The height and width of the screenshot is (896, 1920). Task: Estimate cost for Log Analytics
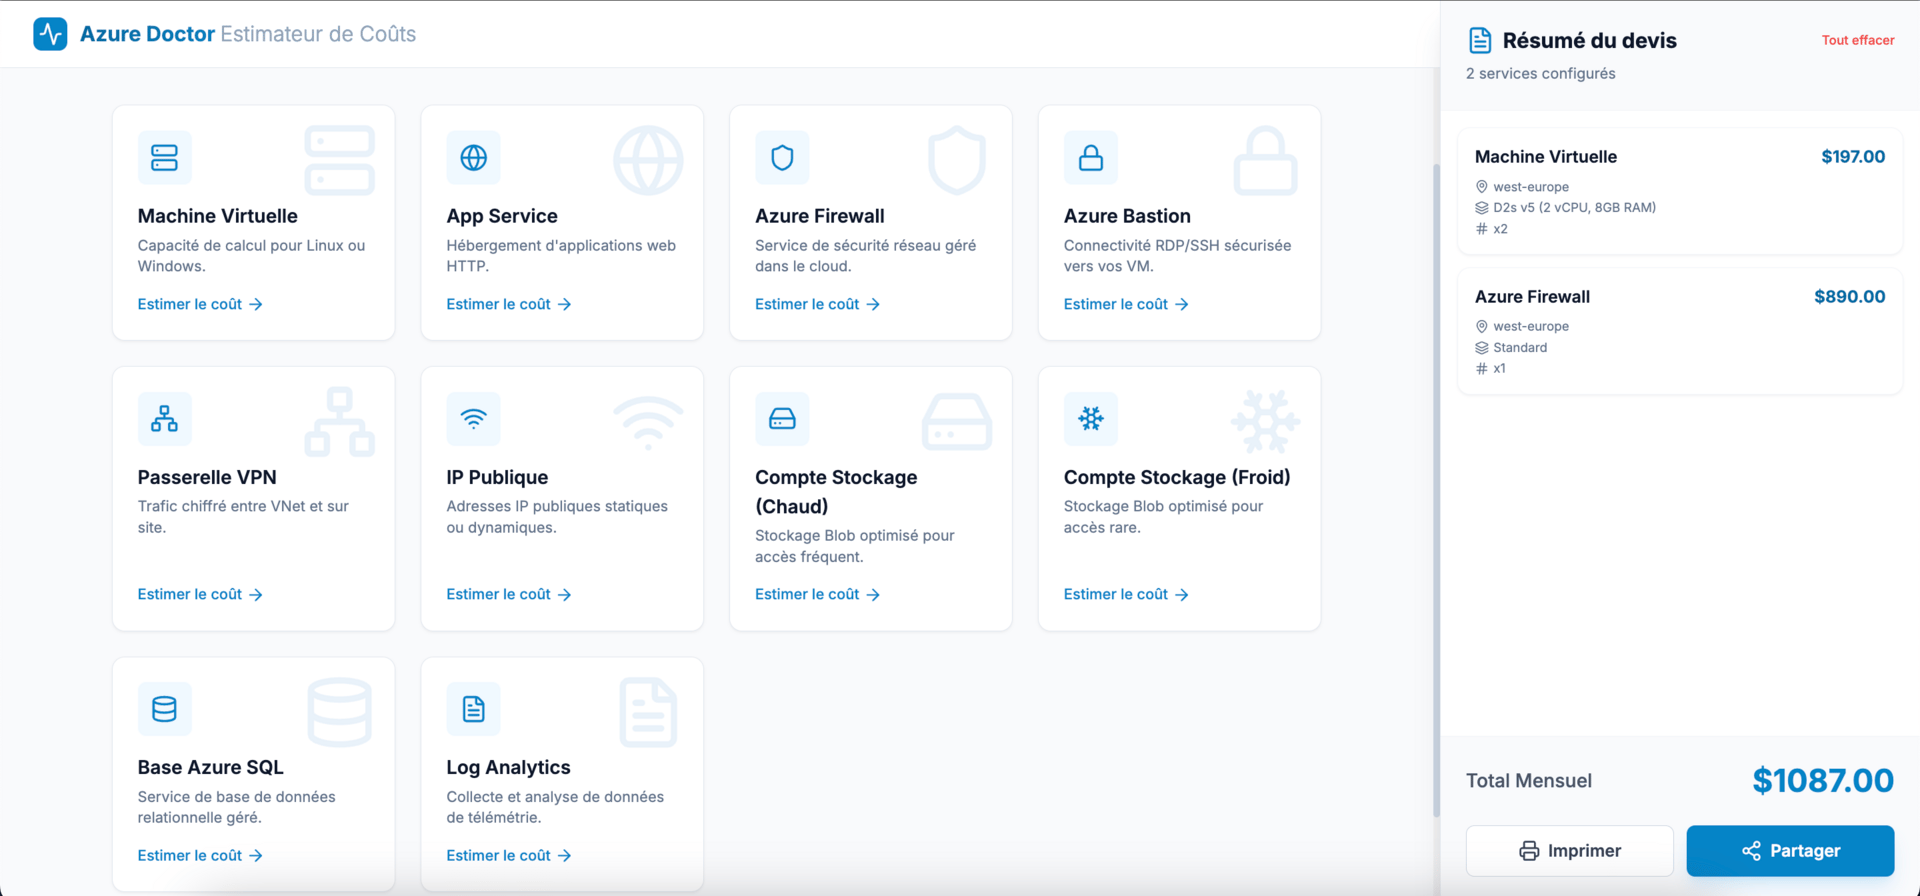coord(509,856)
